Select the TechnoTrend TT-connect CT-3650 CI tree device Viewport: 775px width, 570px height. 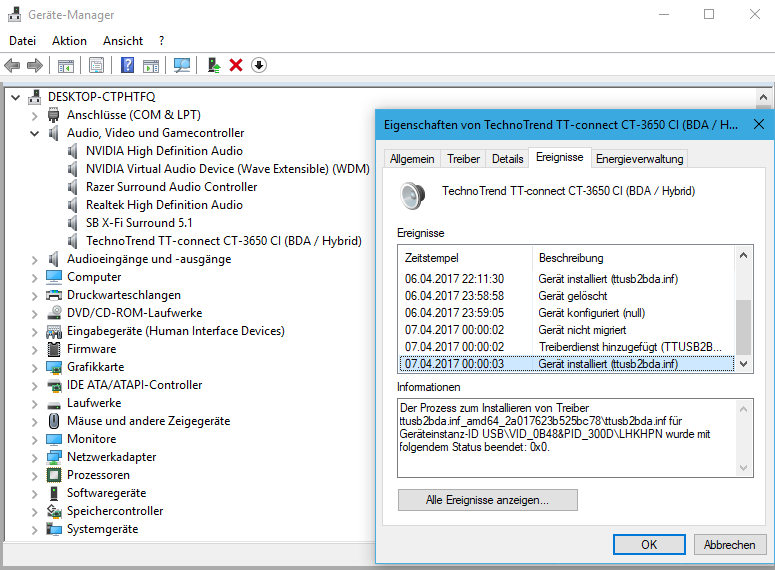pyautogui.click(x=224, y=241)
